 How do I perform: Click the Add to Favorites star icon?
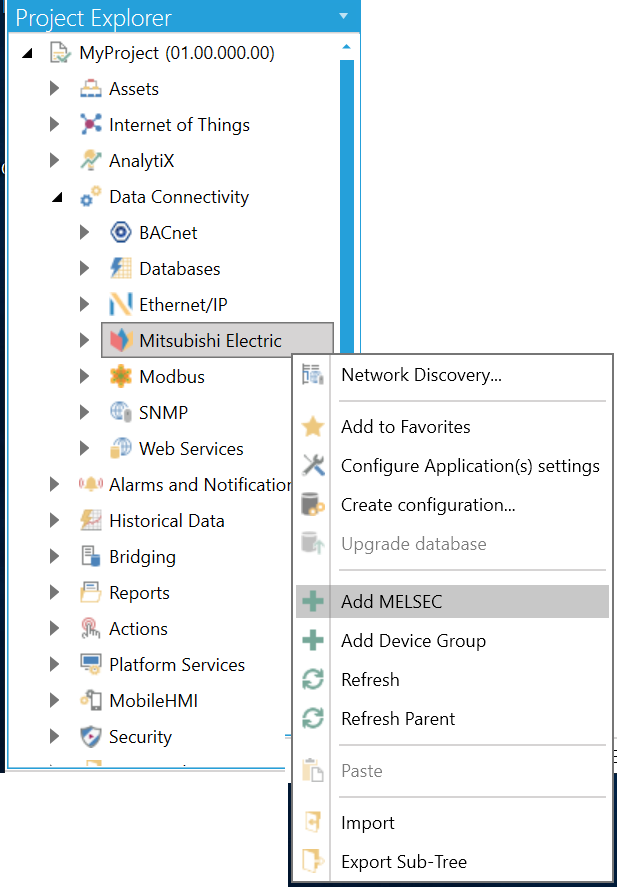[313, 427]
